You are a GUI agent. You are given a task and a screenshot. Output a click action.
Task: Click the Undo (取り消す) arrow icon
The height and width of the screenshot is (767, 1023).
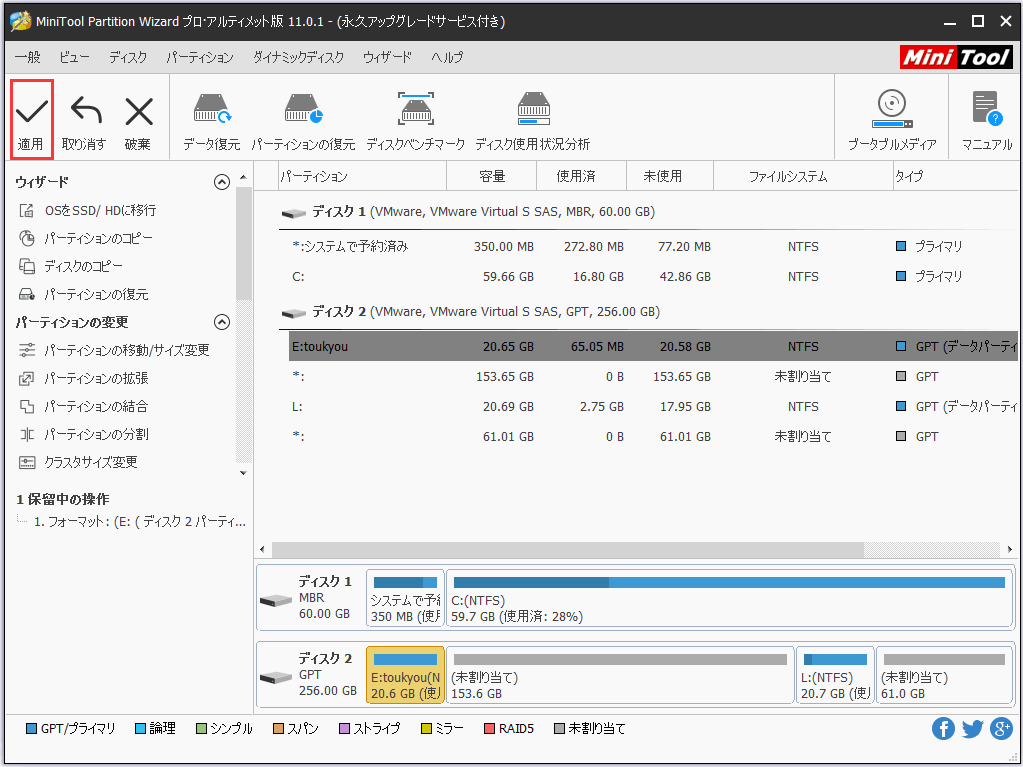pyautogui.click(x=86, y=110)
